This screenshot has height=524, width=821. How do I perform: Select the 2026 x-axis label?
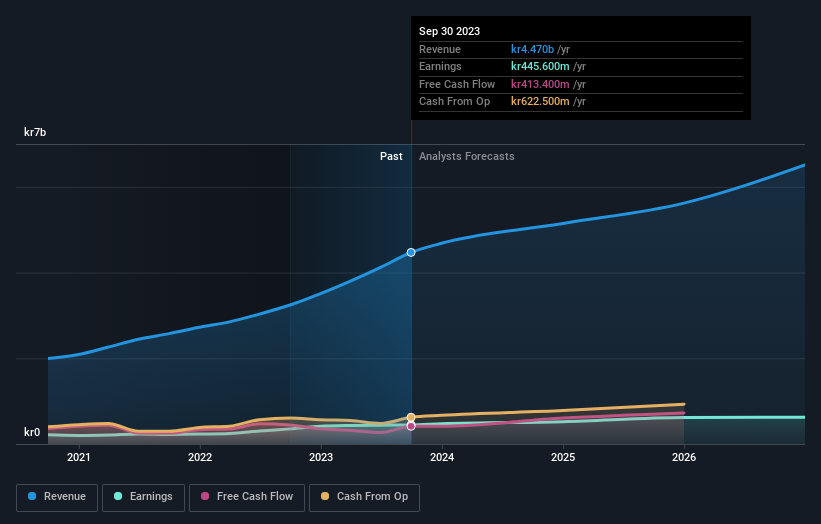(684, 458)
